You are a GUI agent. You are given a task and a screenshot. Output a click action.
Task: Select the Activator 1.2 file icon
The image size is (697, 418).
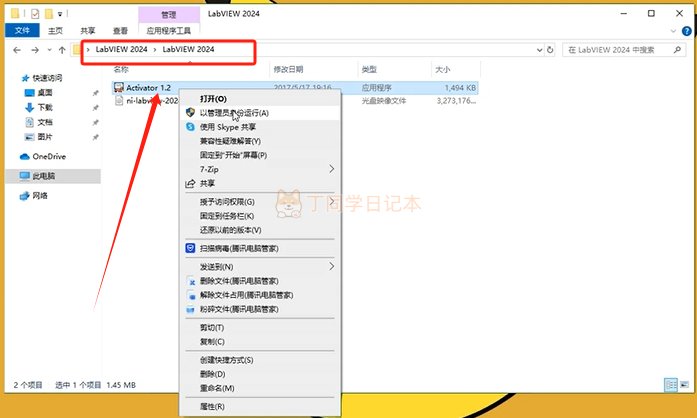pyautogui.click(x=118, y=88)
